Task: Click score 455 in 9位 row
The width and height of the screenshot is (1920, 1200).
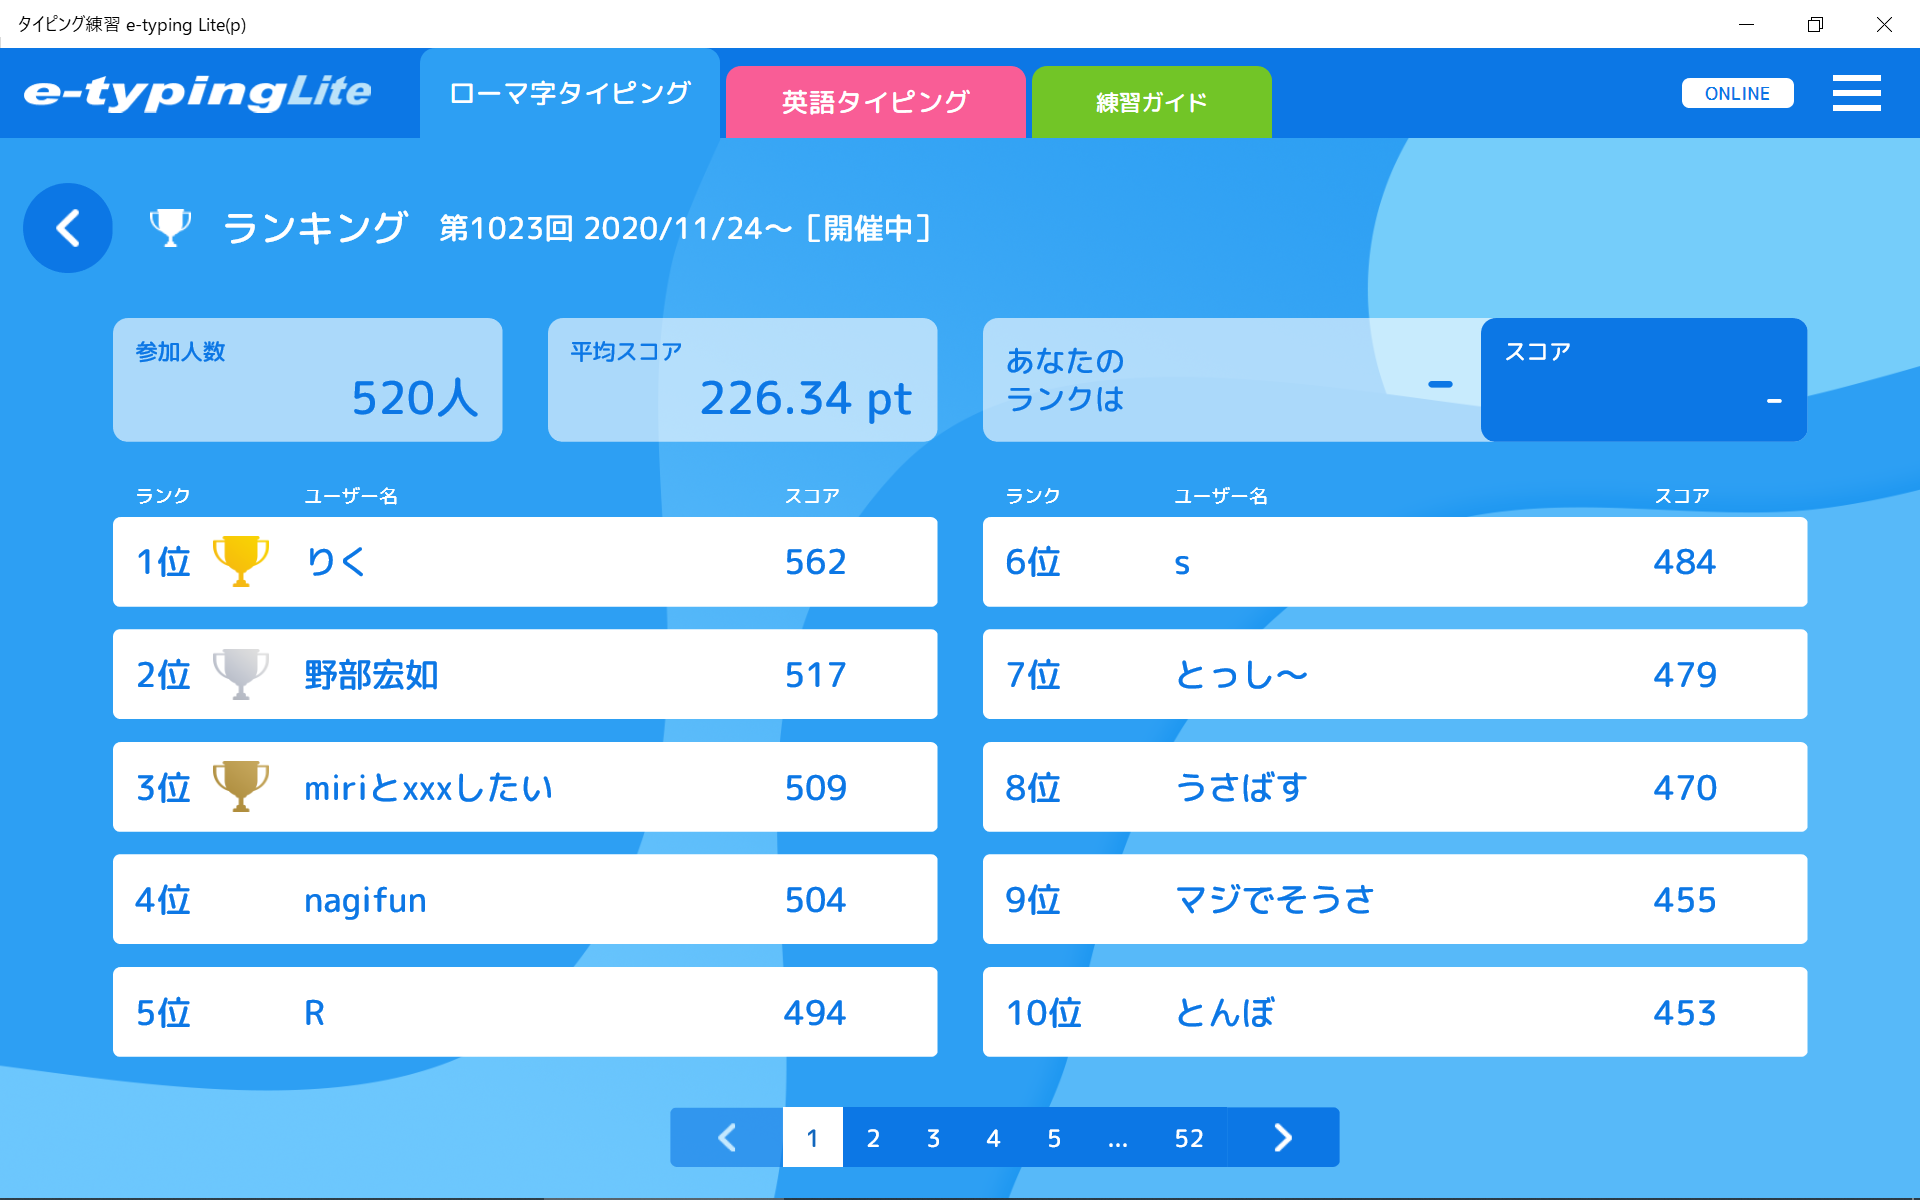Action: tap(1684, 900)
